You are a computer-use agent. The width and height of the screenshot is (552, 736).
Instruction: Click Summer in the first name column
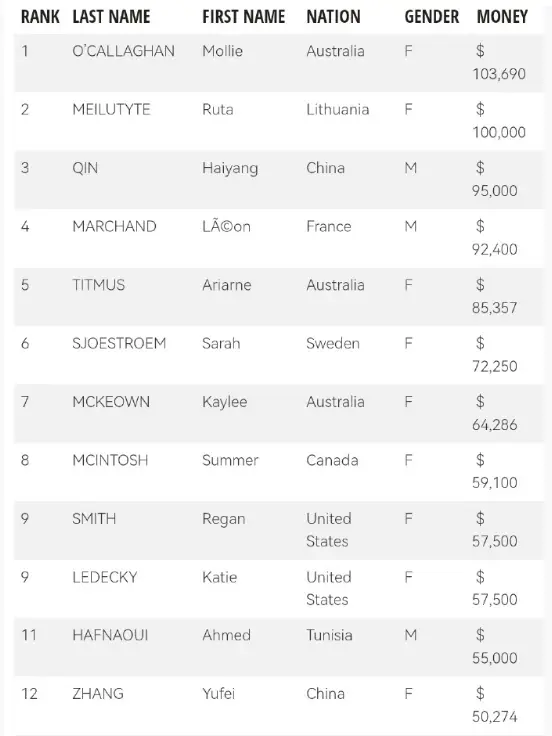coord(230,460)
